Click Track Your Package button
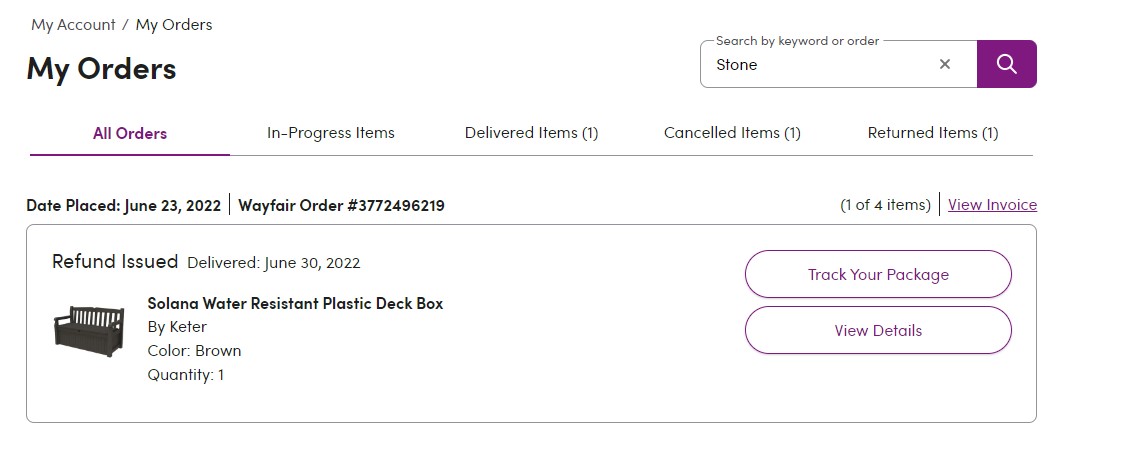1137x454 pixels. [878, 274]
